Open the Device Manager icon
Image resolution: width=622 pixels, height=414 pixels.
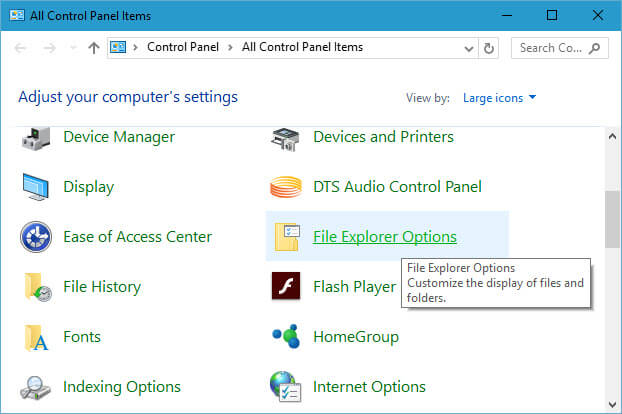[x=36, y=138]
